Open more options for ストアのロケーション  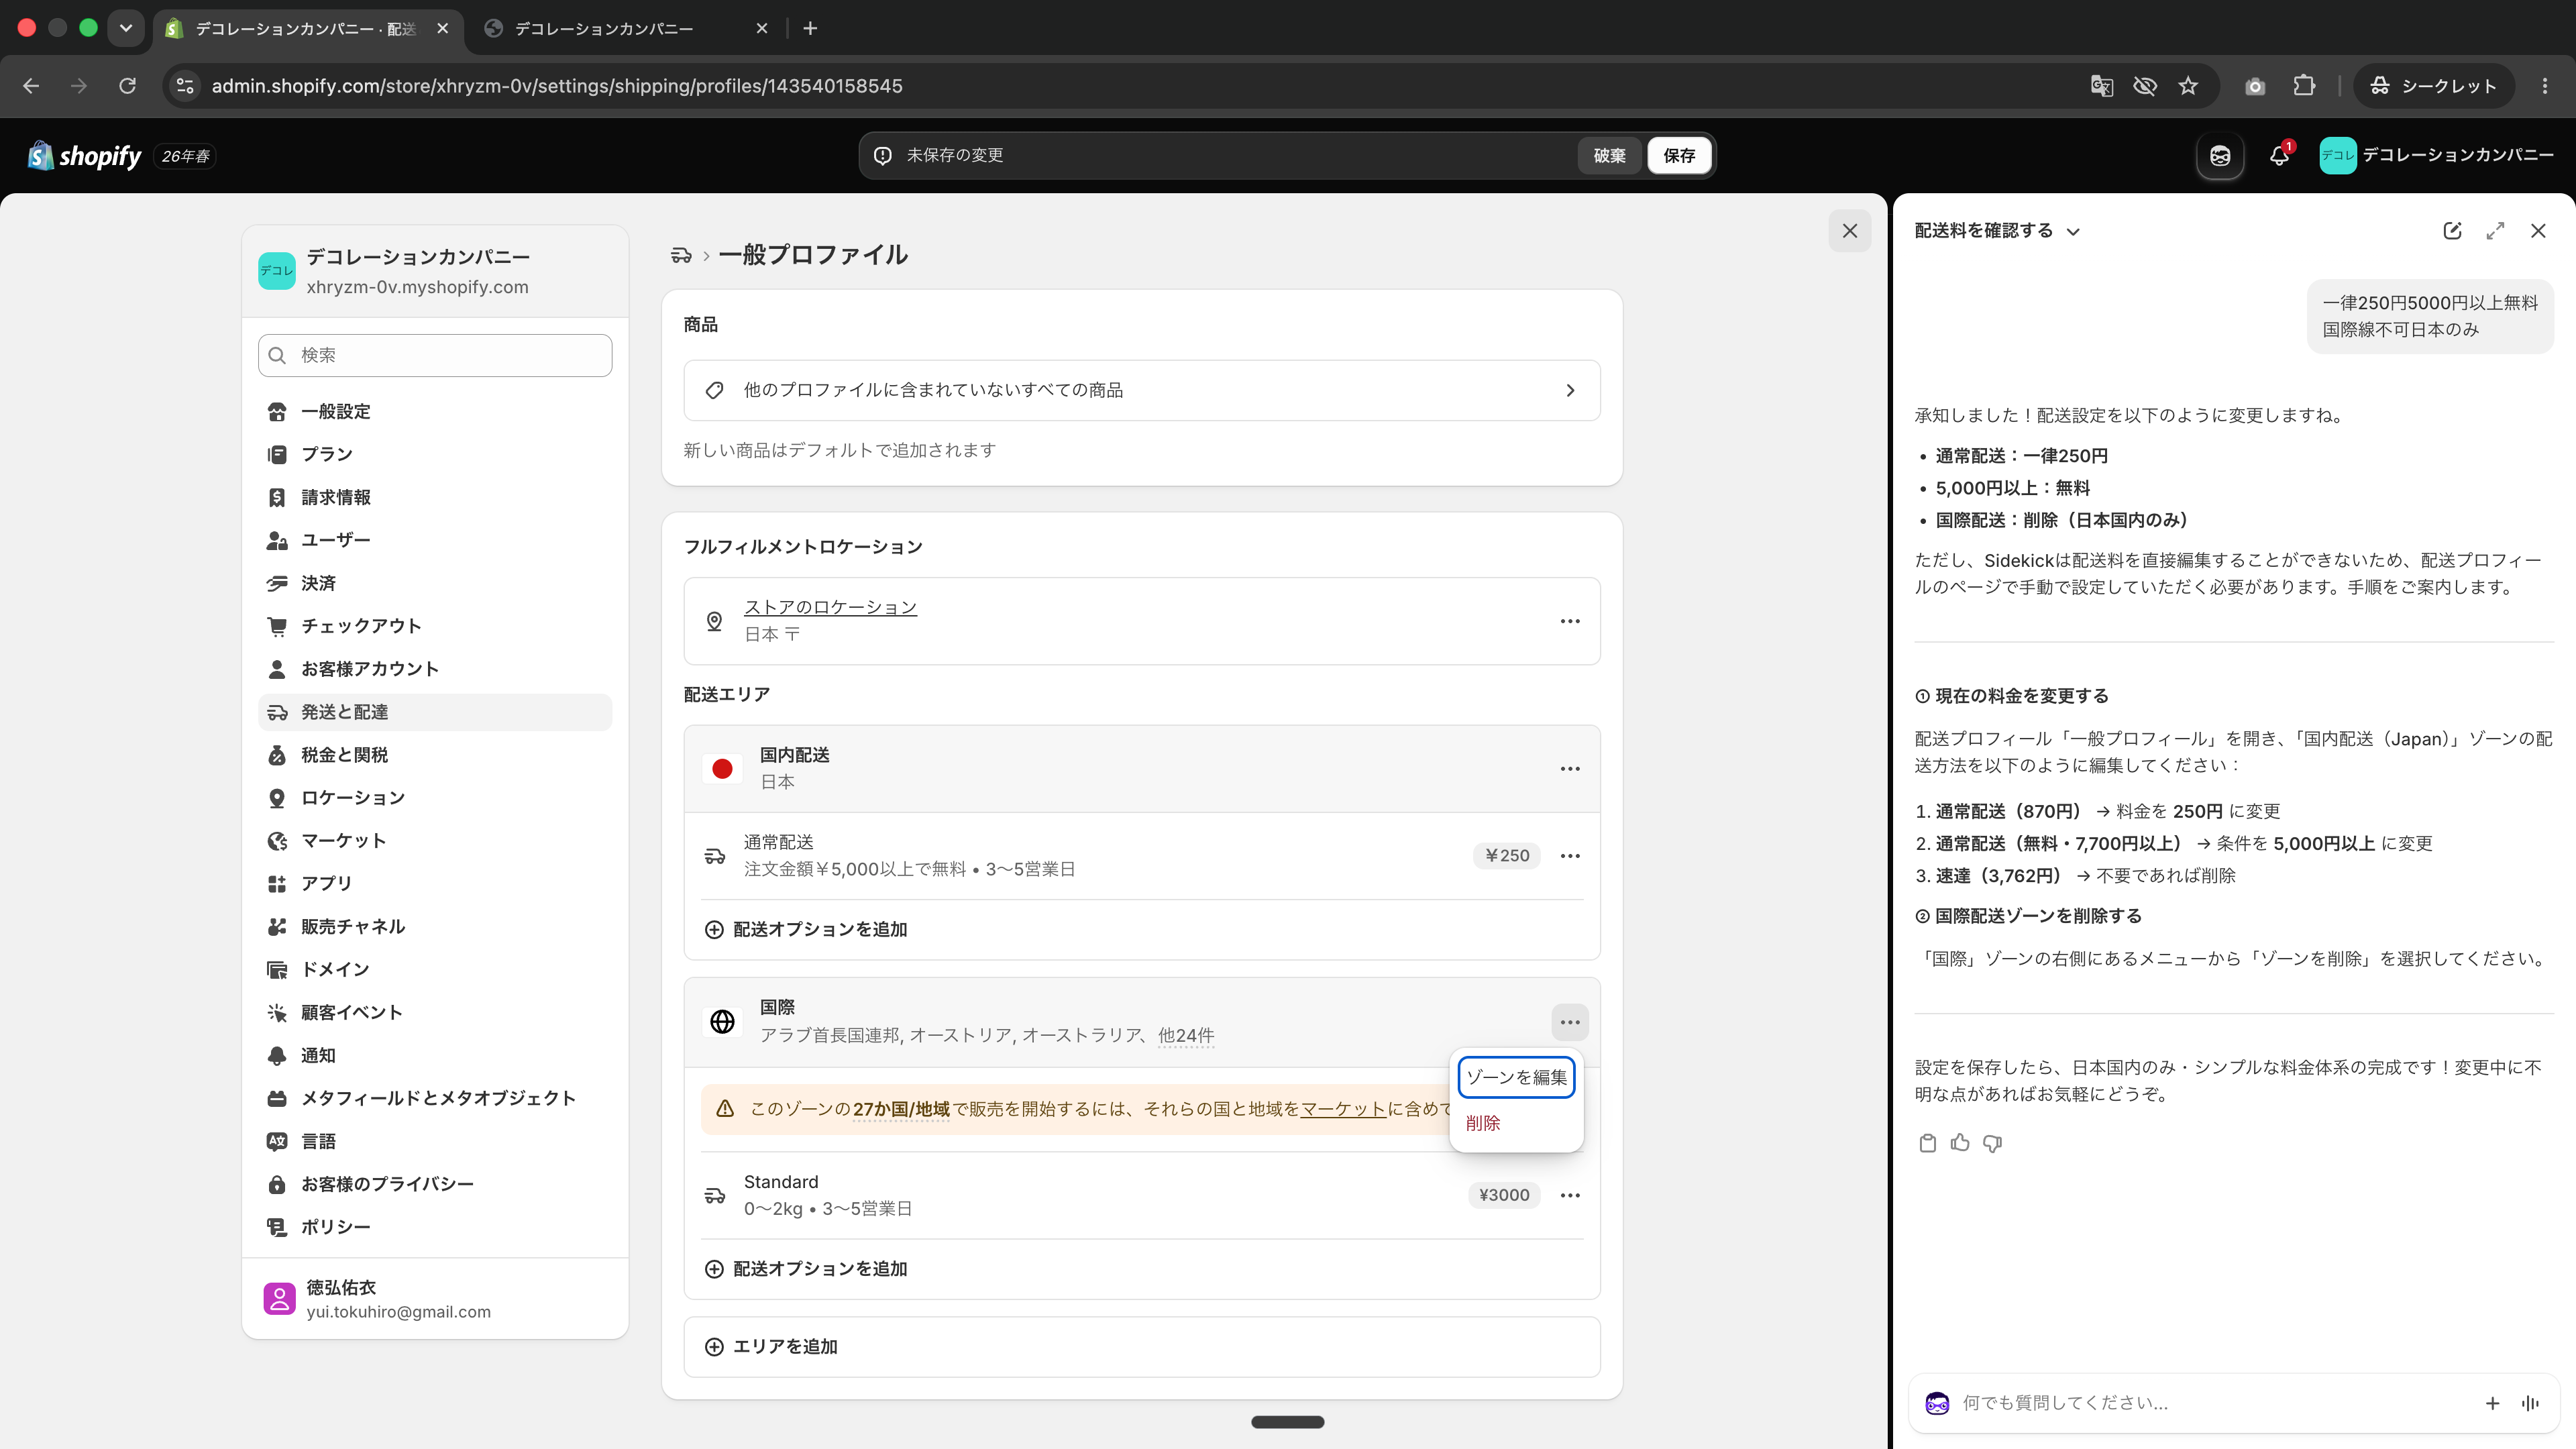pos(1570,621)
